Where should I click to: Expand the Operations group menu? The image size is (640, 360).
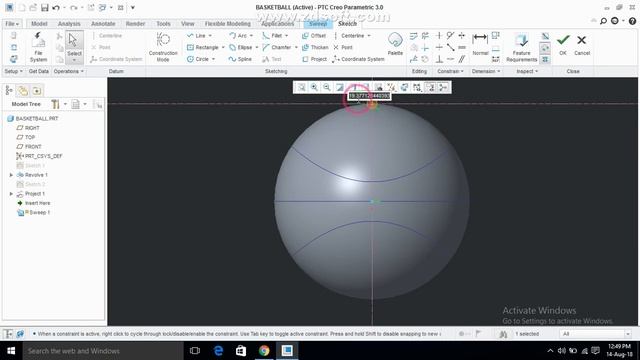(x=69, y=71)
